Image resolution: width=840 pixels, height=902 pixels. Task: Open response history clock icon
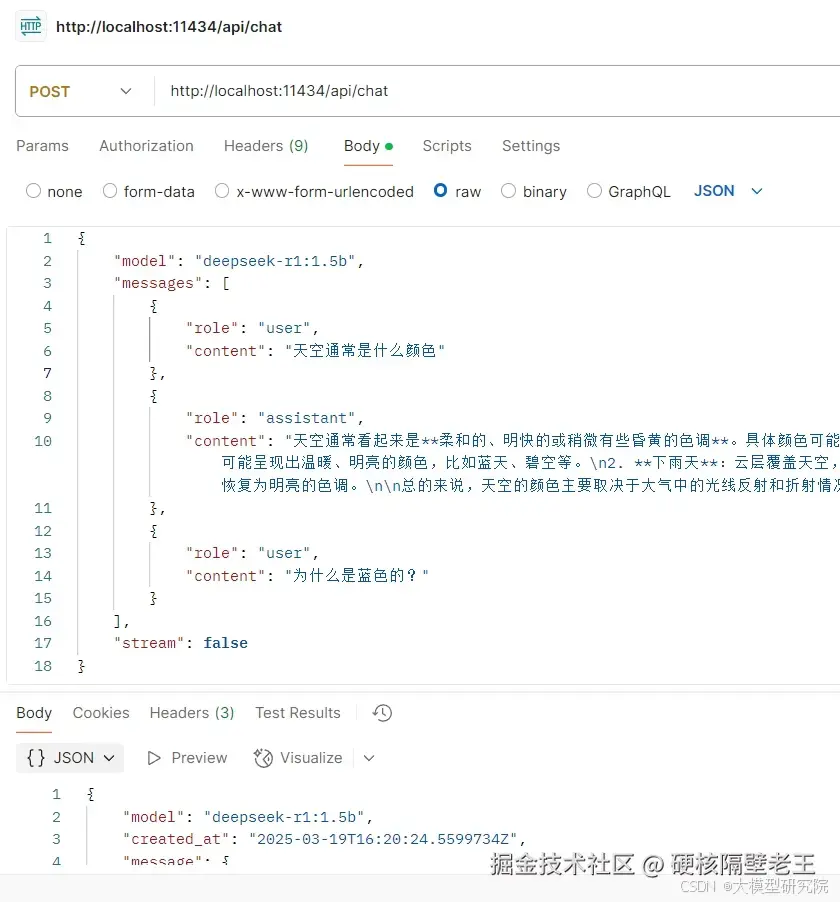pyautogui.click(x=382, y=713)
